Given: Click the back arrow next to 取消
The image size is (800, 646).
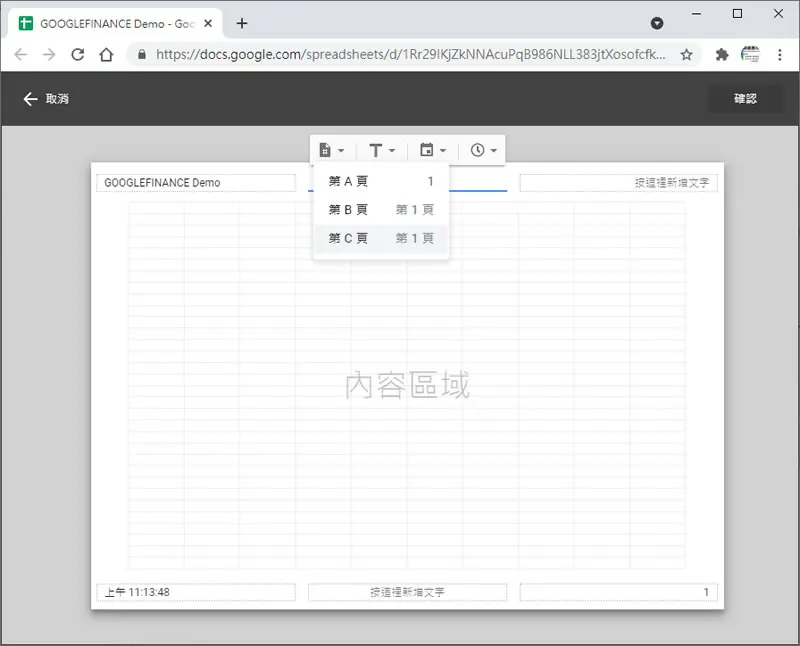Looking at the screenshot, I should point(31,98).
